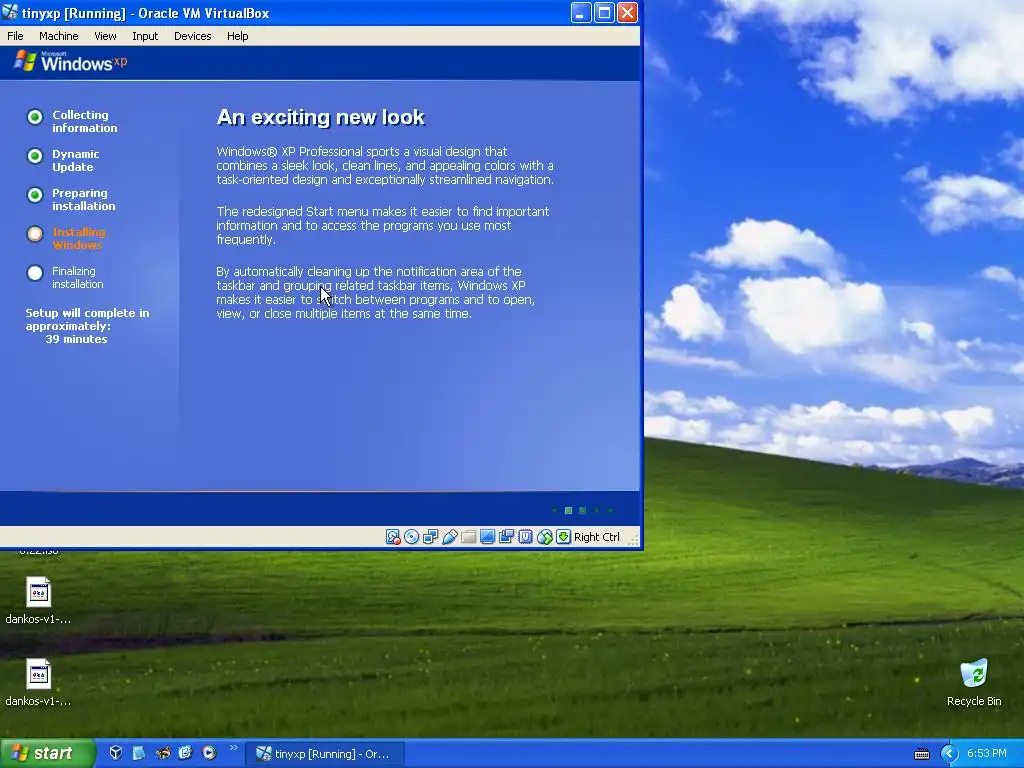Image resolution: width=1024 pixels, height=768 pixels.
Task: Open Windows Media Player from quick launch
Action: point(209,753)
